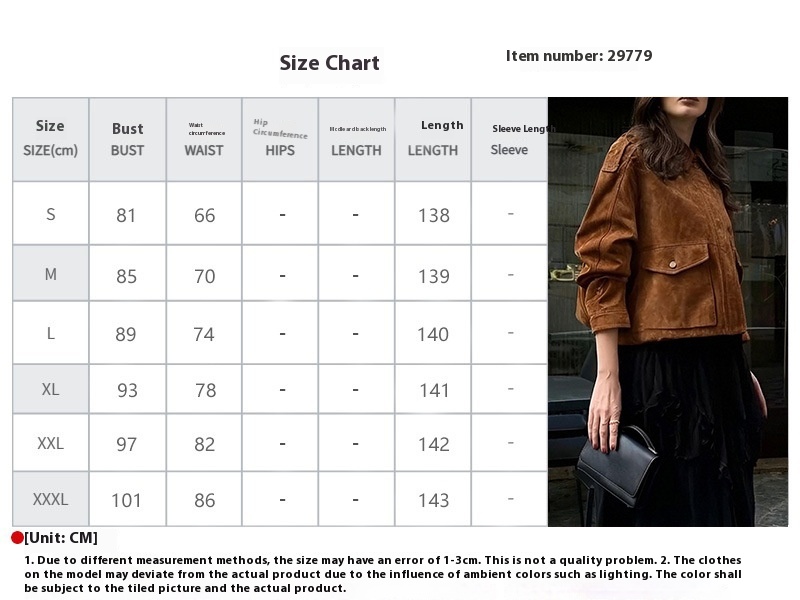Select the Size Chart title

point(330,63)
